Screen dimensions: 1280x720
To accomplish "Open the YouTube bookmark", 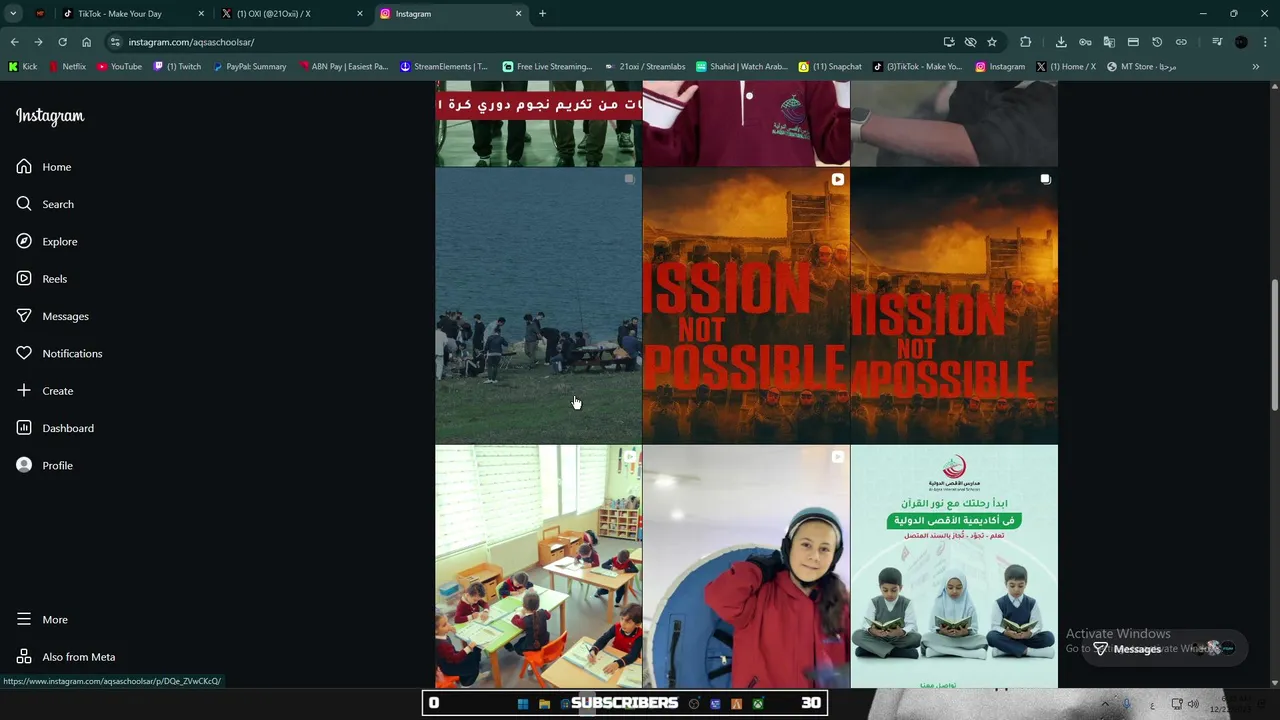I will point(120,67).
